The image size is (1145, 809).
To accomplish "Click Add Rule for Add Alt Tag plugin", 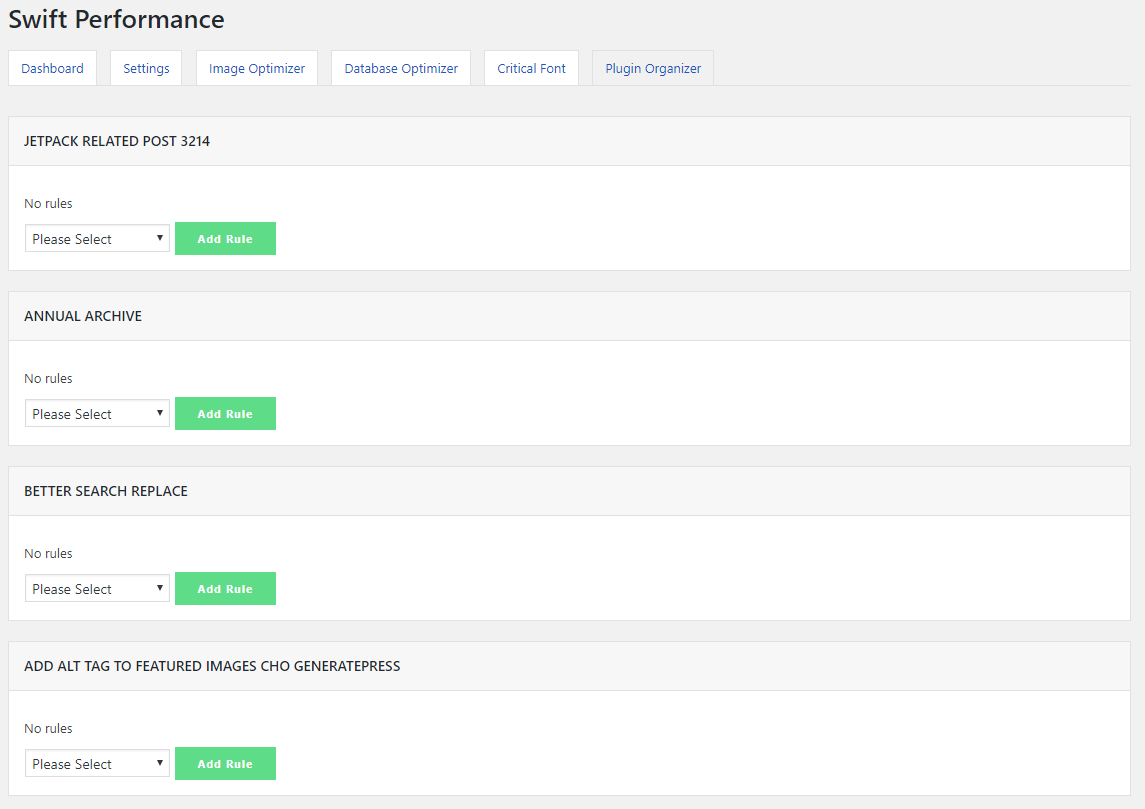I will coord(226,764).
